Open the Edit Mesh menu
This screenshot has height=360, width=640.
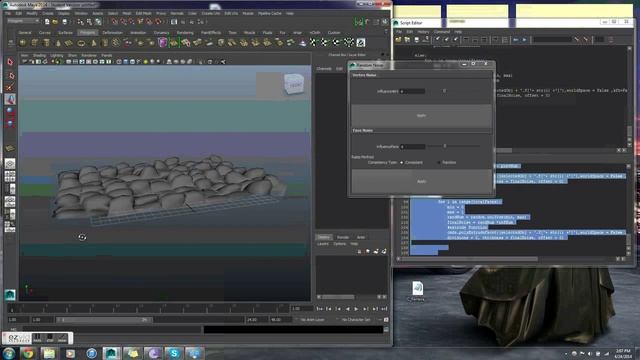point(143,13)
